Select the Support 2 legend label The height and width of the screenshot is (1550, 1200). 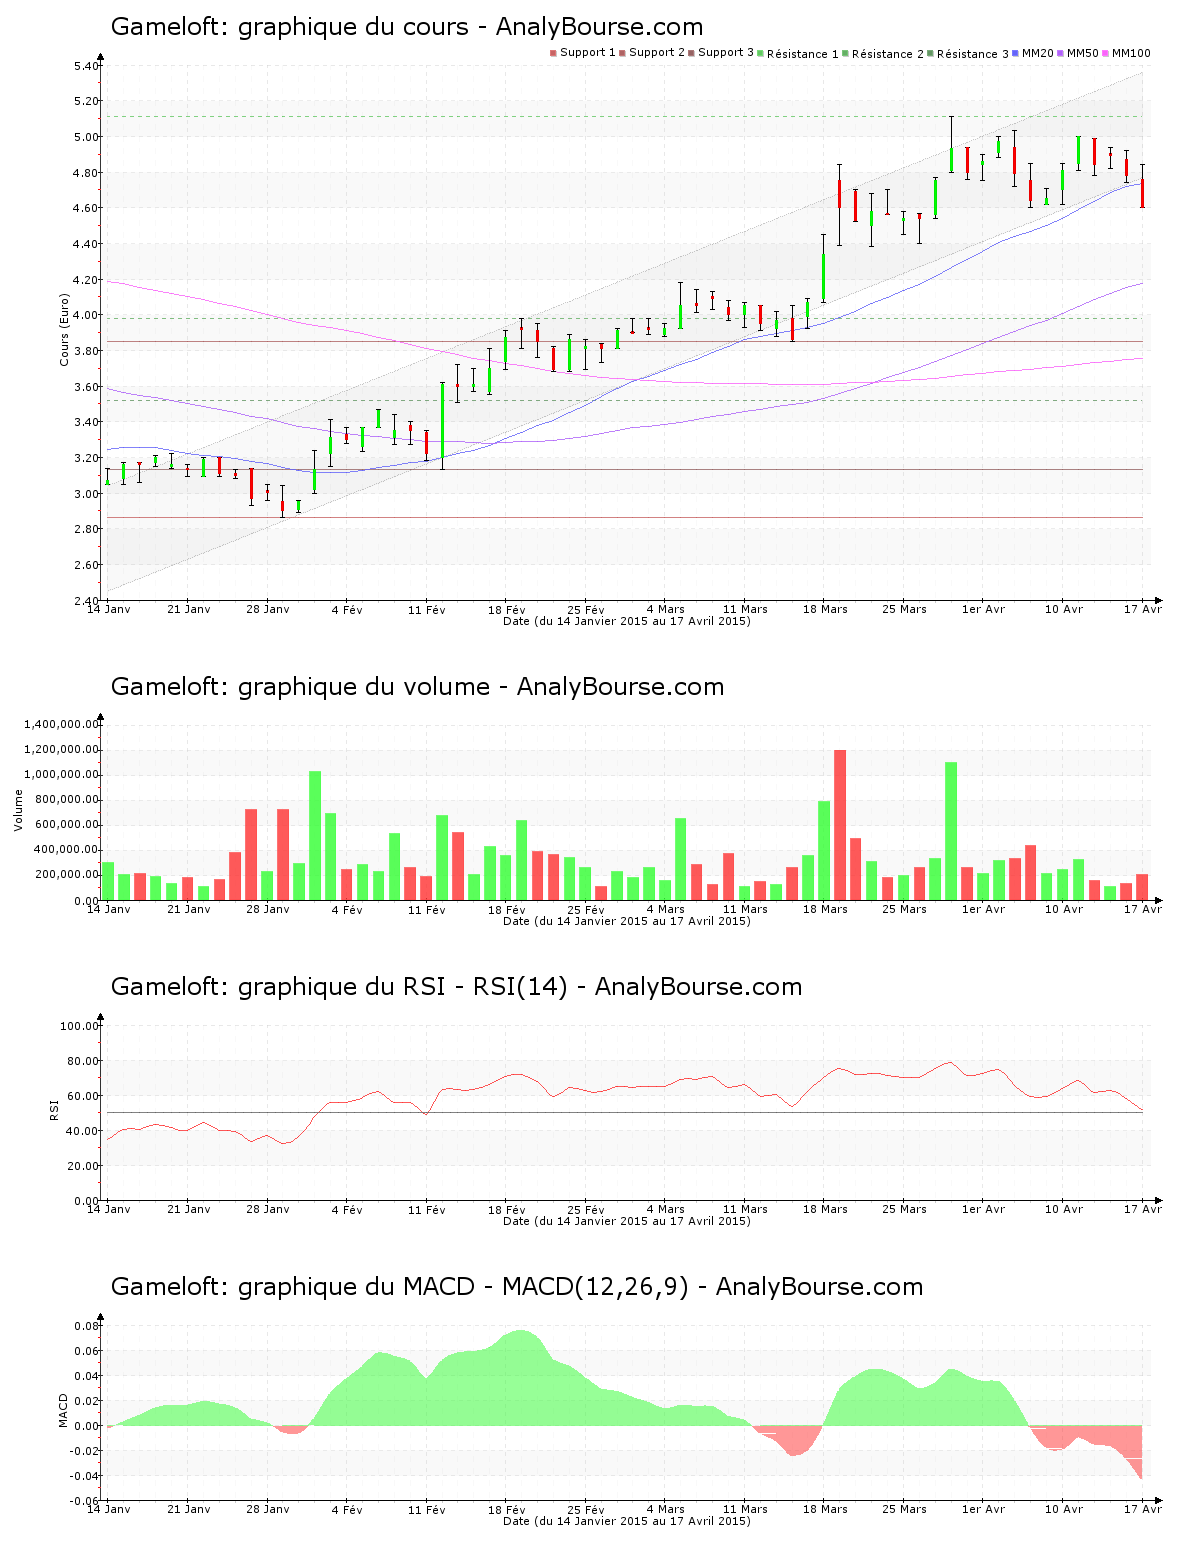(x=657, y=53)
